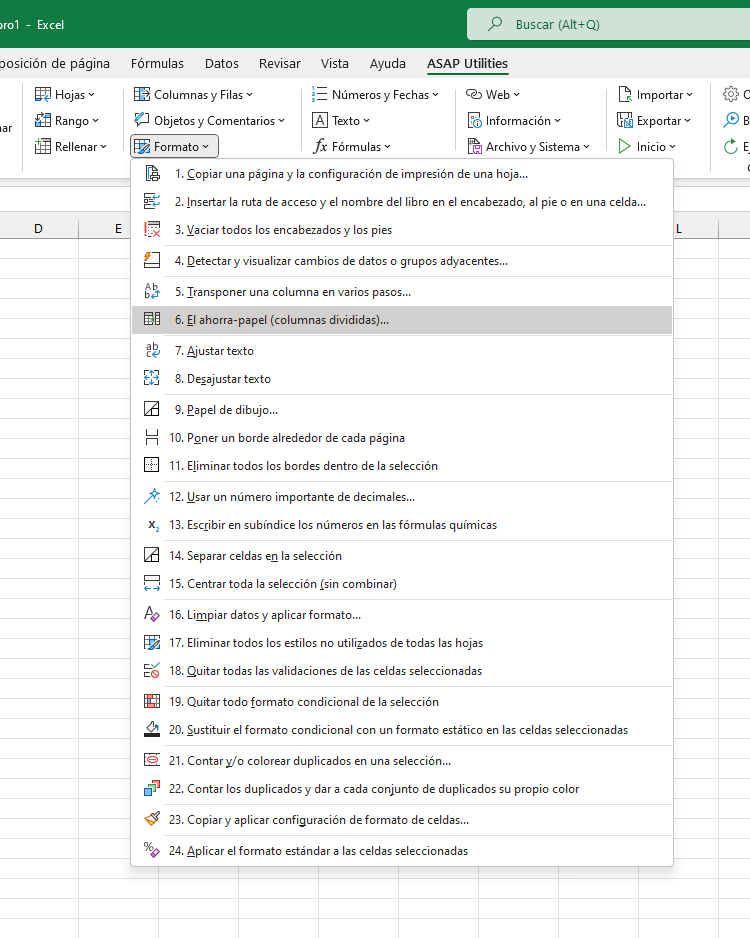Click the subscript x2 icon of item 13

[153, 525]
